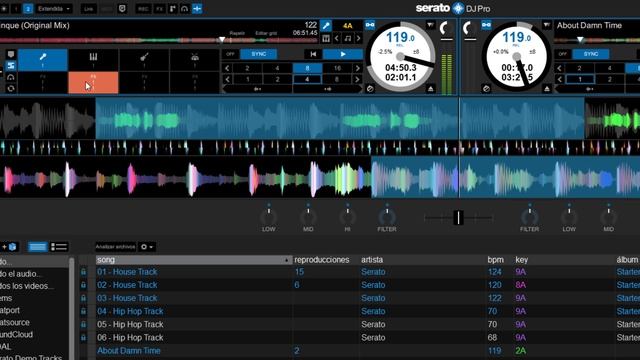The width and height of the screenshot is (640, 360).
Task: Turn off sync on right deck
Action: (x=562, y=54)
